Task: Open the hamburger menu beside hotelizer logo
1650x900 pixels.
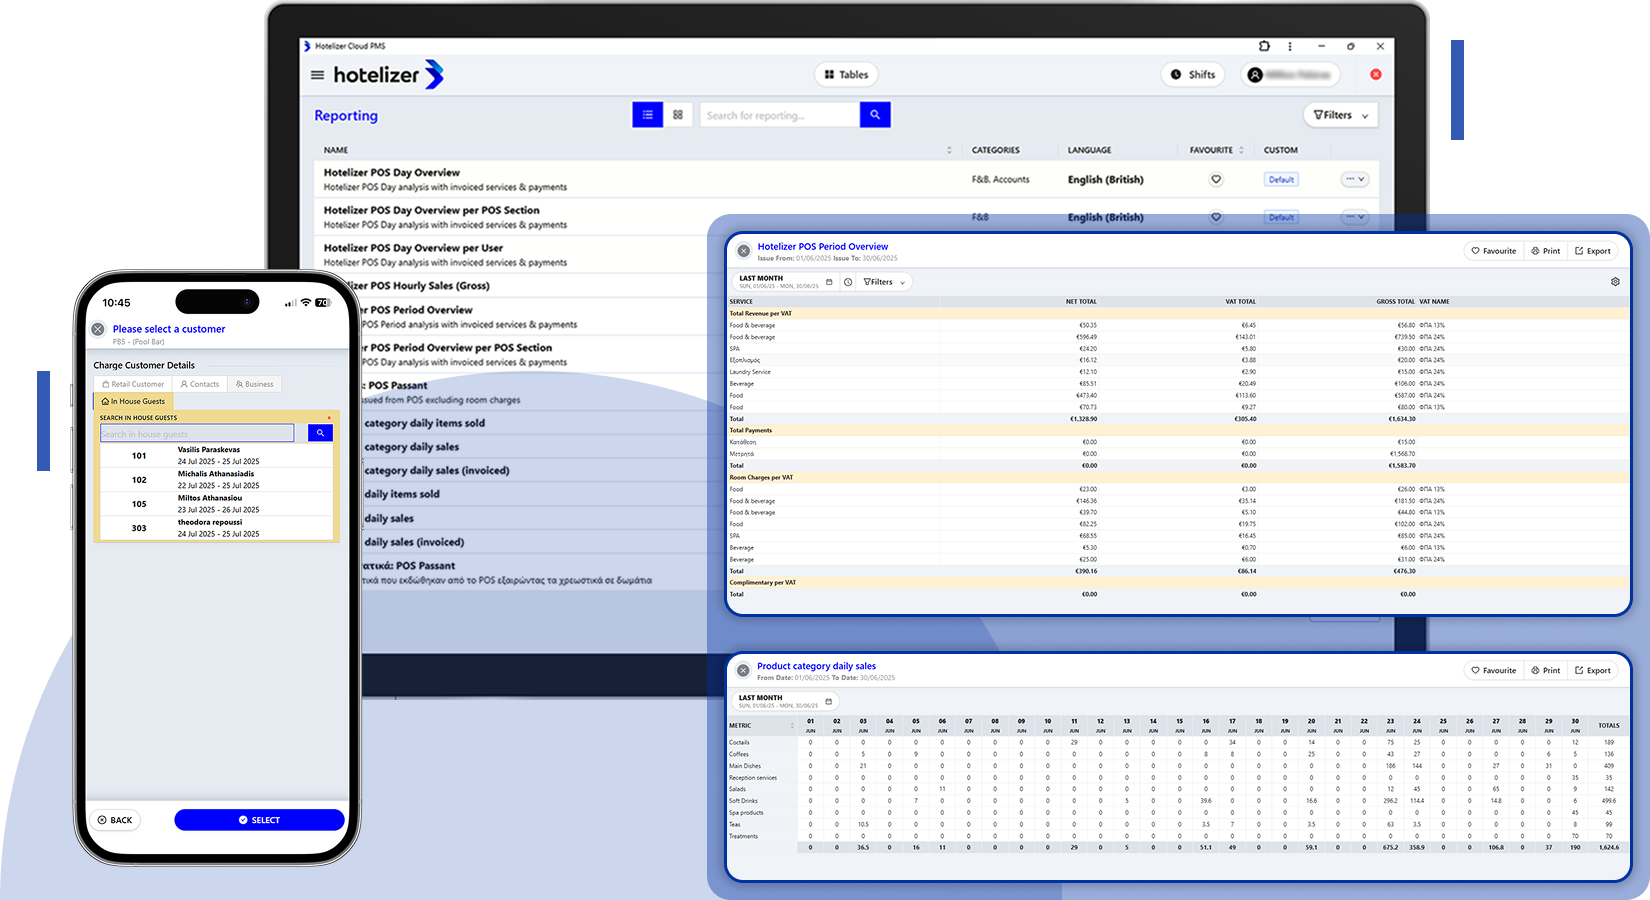Action: point(317,75)
